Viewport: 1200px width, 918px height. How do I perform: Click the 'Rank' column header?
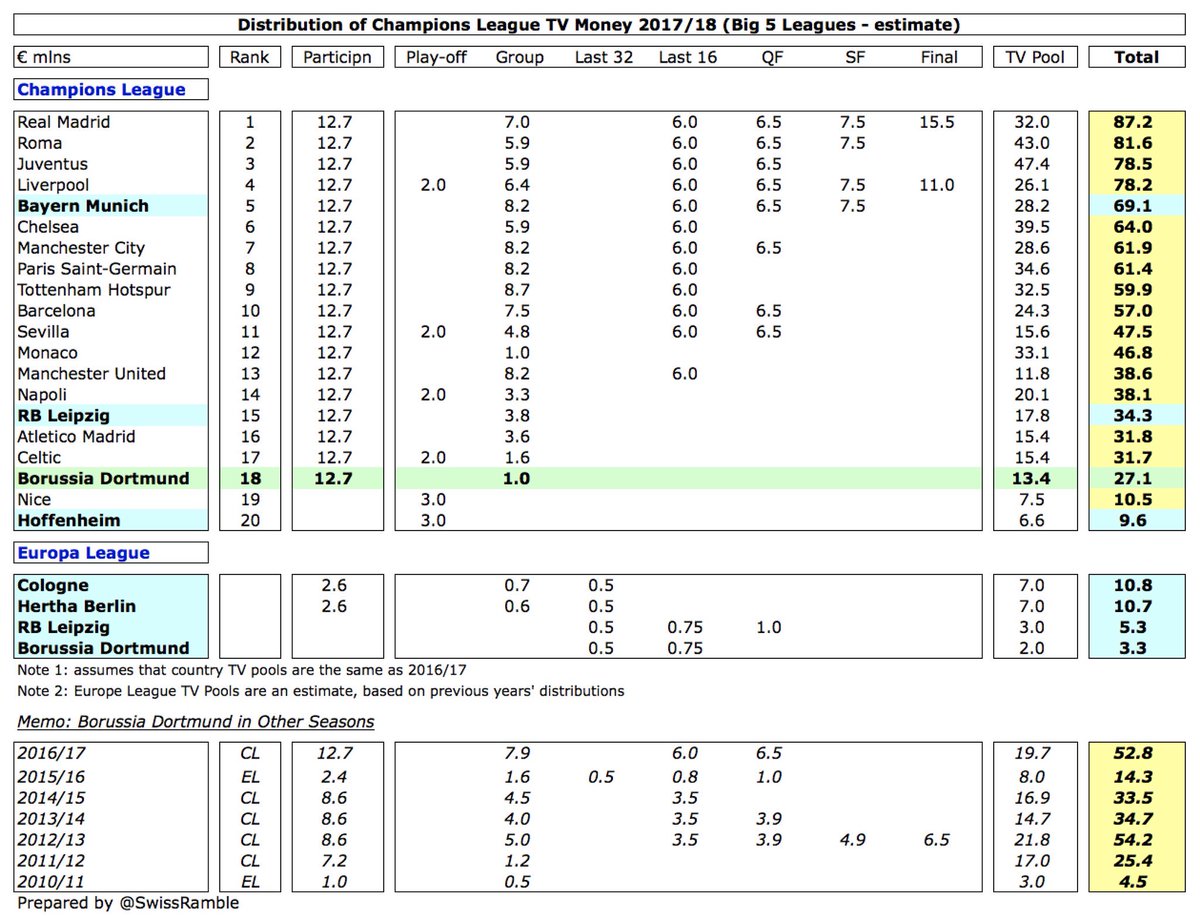click(x=248, y=57)
